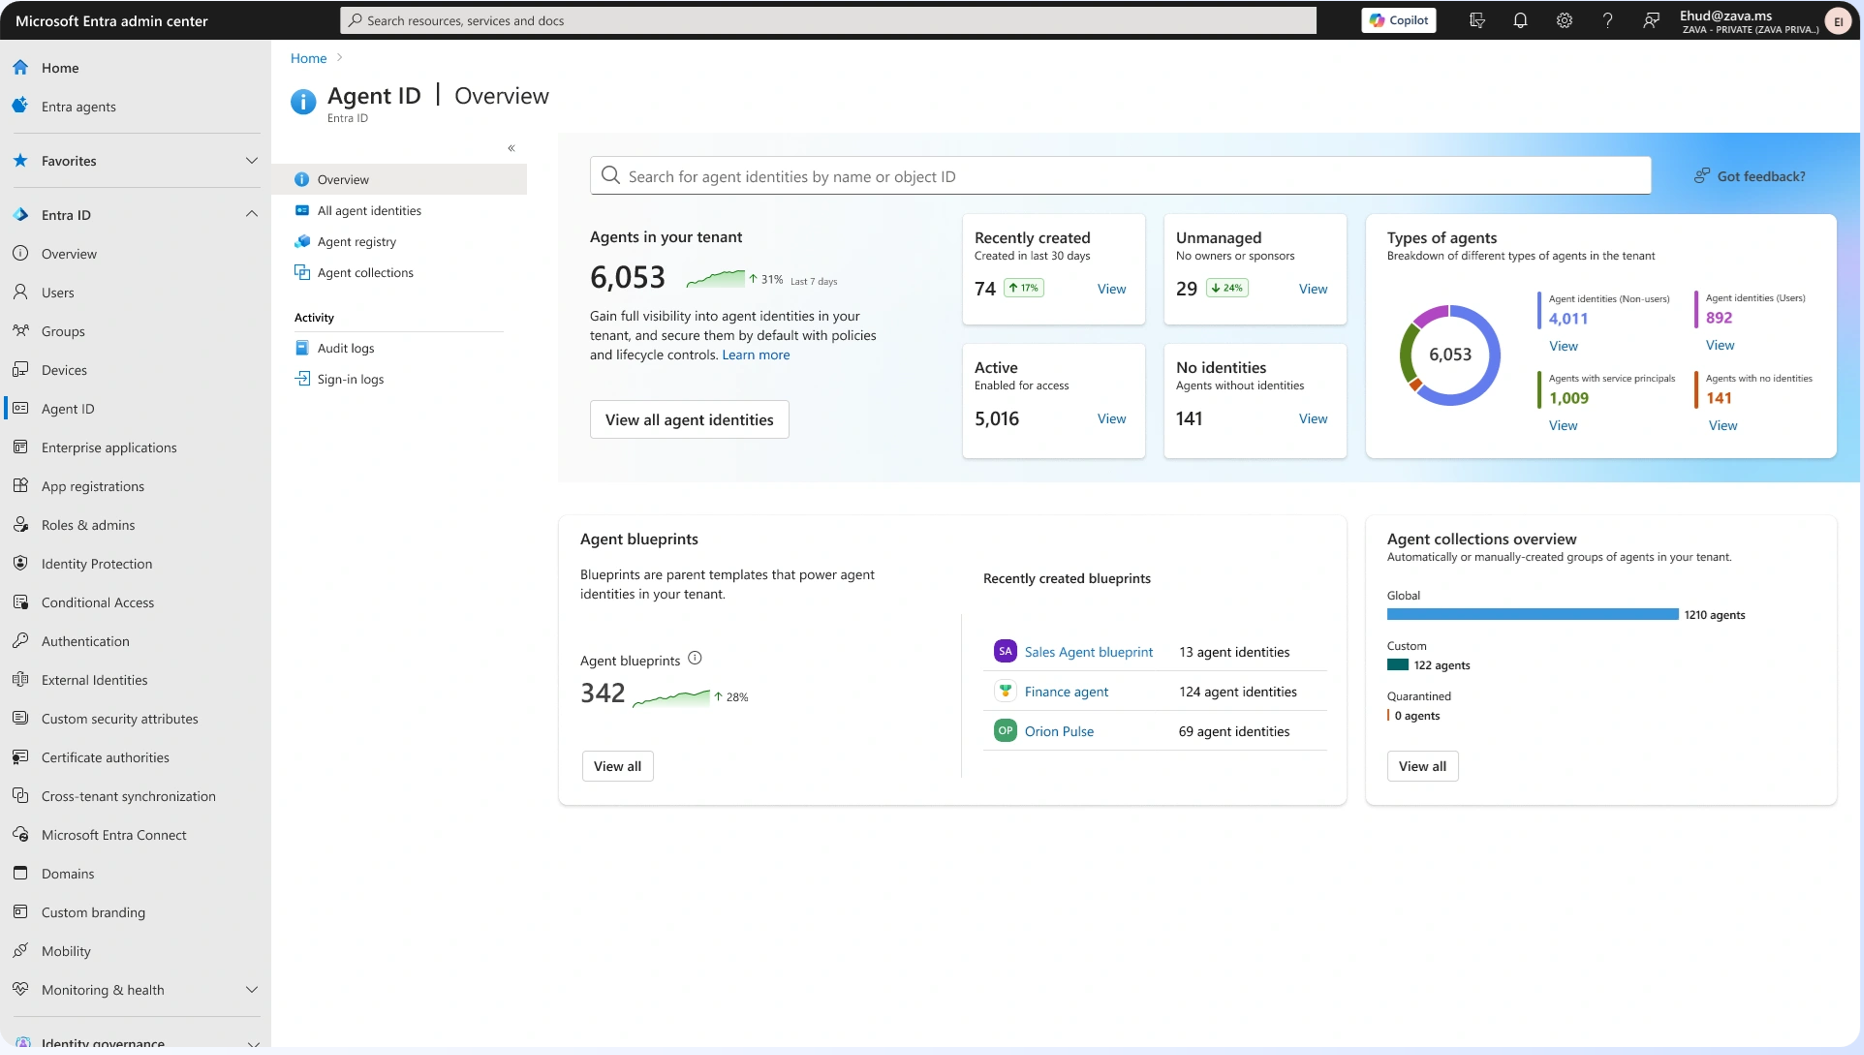This screenshot has height=1055, width=1864.
Task: Click the Sales Agent blueprint SA avatar
Action: 1005,651
